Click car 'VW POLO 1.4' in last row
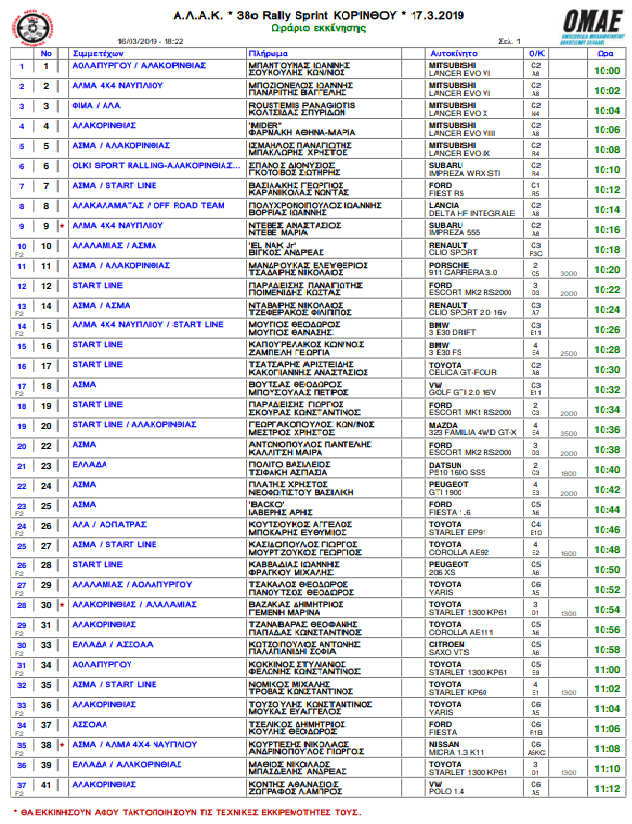The width and height of the screenshot is (632, 824). coord(447,788)
